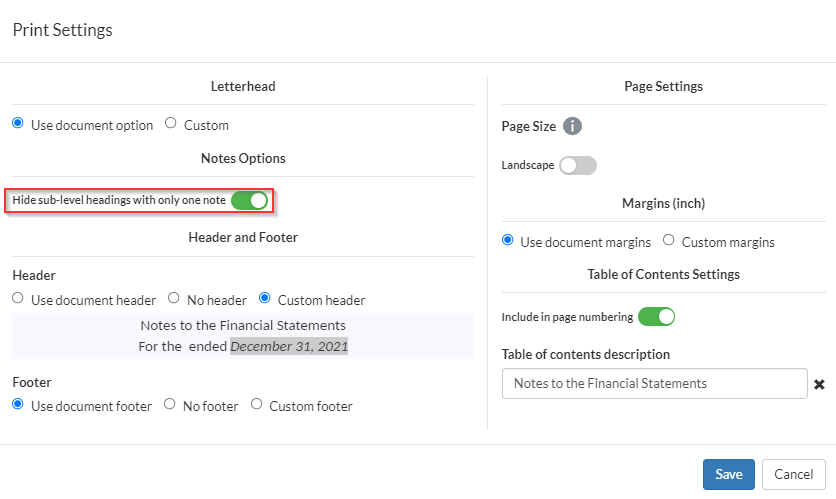Select Custom letterhead radio button
Screen dimensions: 836x499
[171, 124]
